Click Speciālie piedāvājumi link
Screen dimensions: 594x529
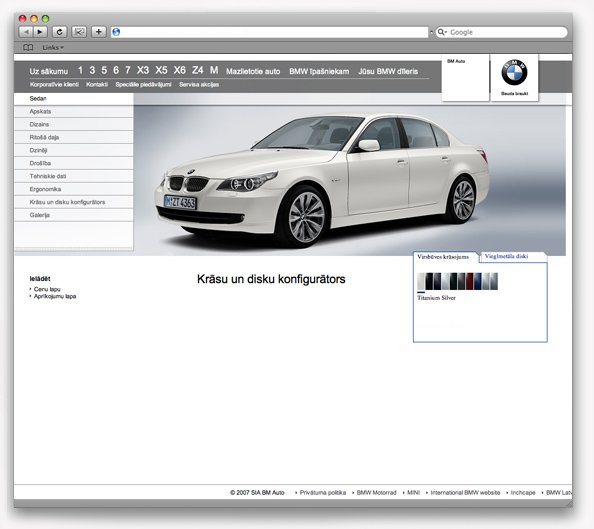tap(143, 85)
